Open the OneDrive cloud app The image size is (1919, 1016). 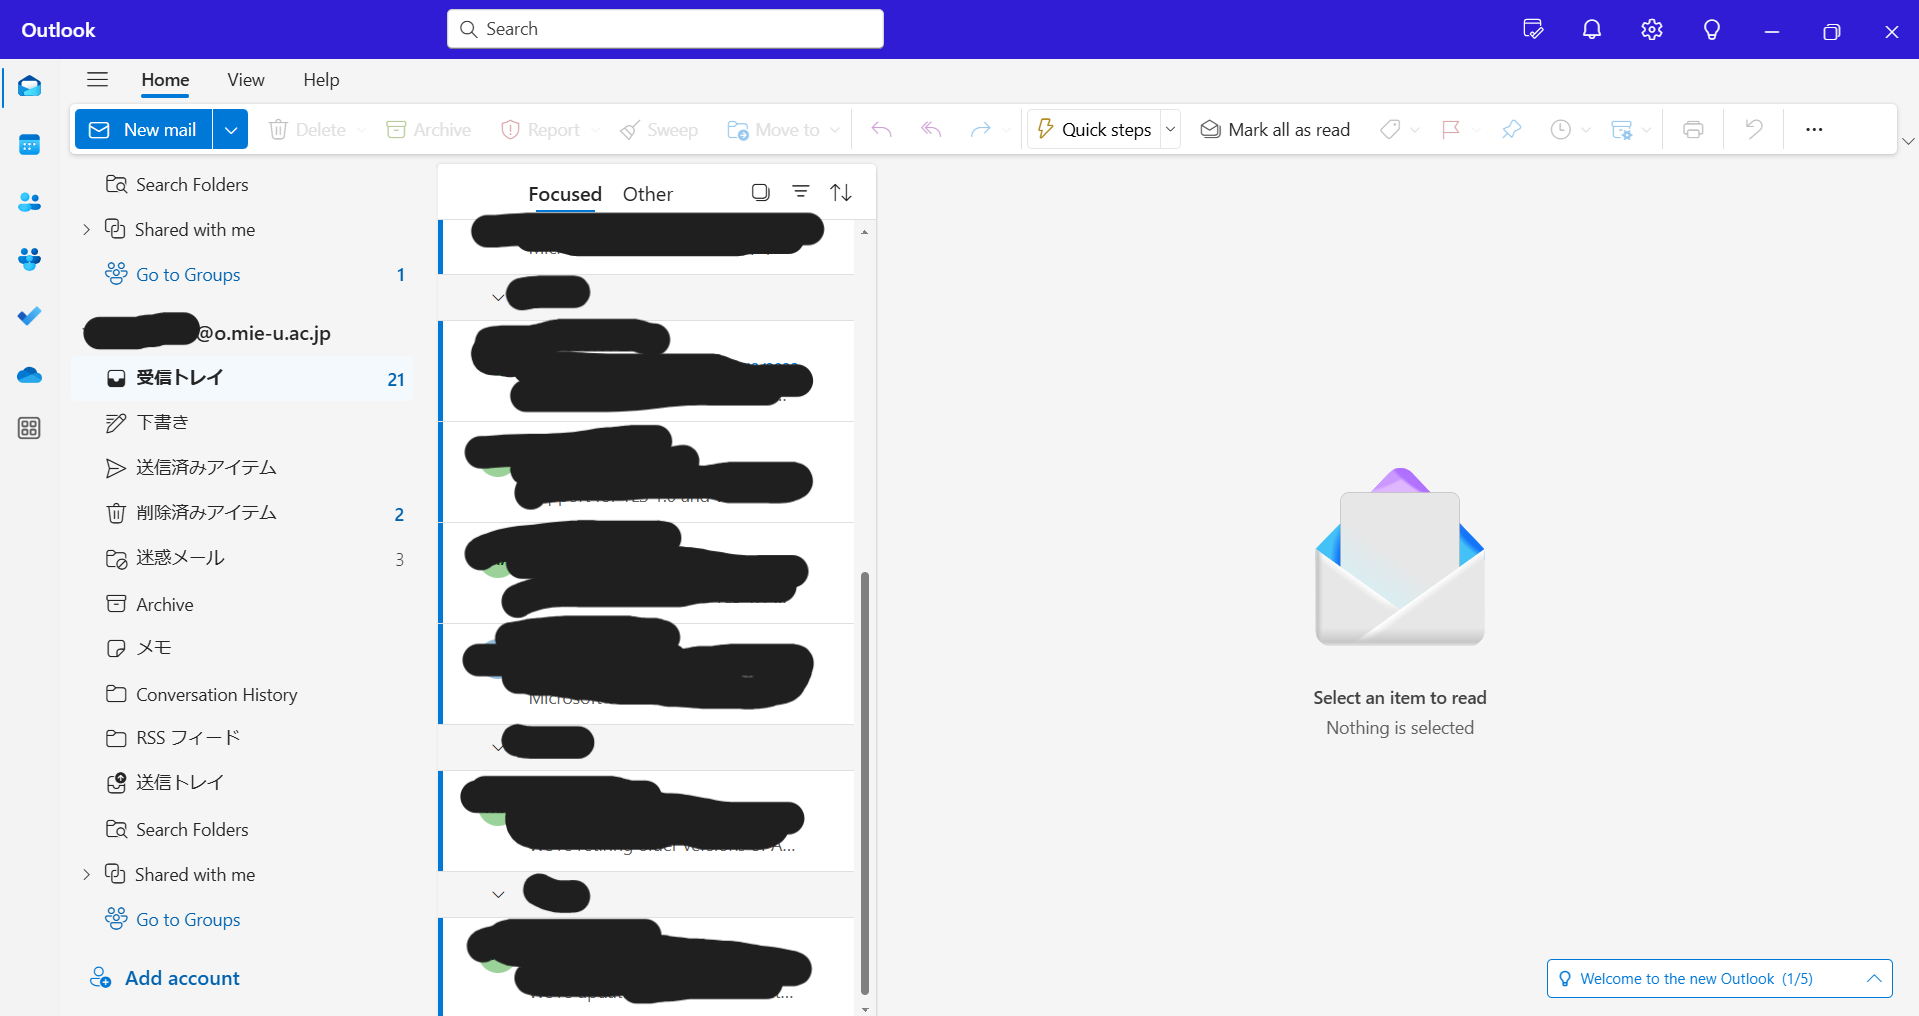click(30, 375)
